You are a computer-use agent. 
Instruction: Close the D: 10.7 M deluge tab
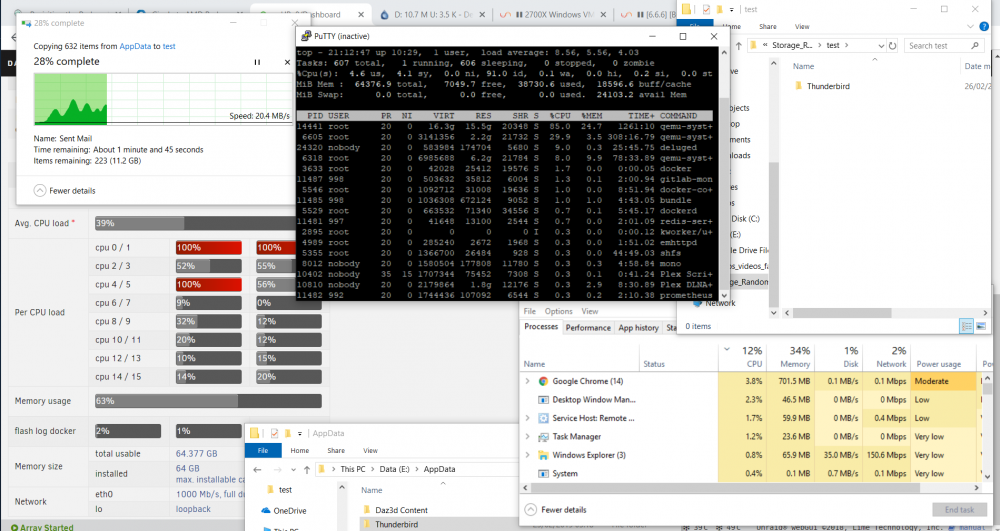[x=482, y=15]
